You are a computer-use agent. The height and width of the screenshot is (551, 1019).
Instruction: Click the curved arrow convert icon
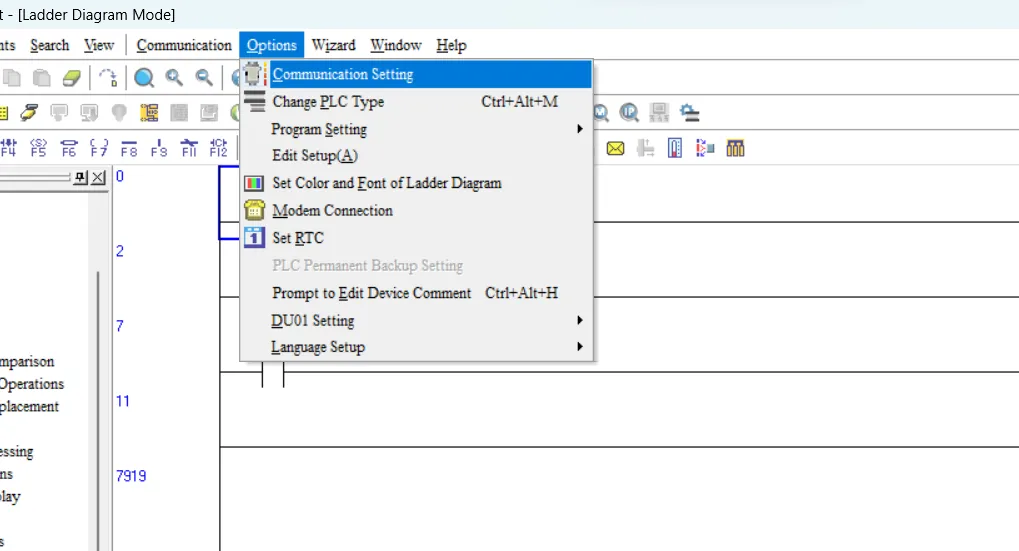pyautogui.click(x=108, y=78)
